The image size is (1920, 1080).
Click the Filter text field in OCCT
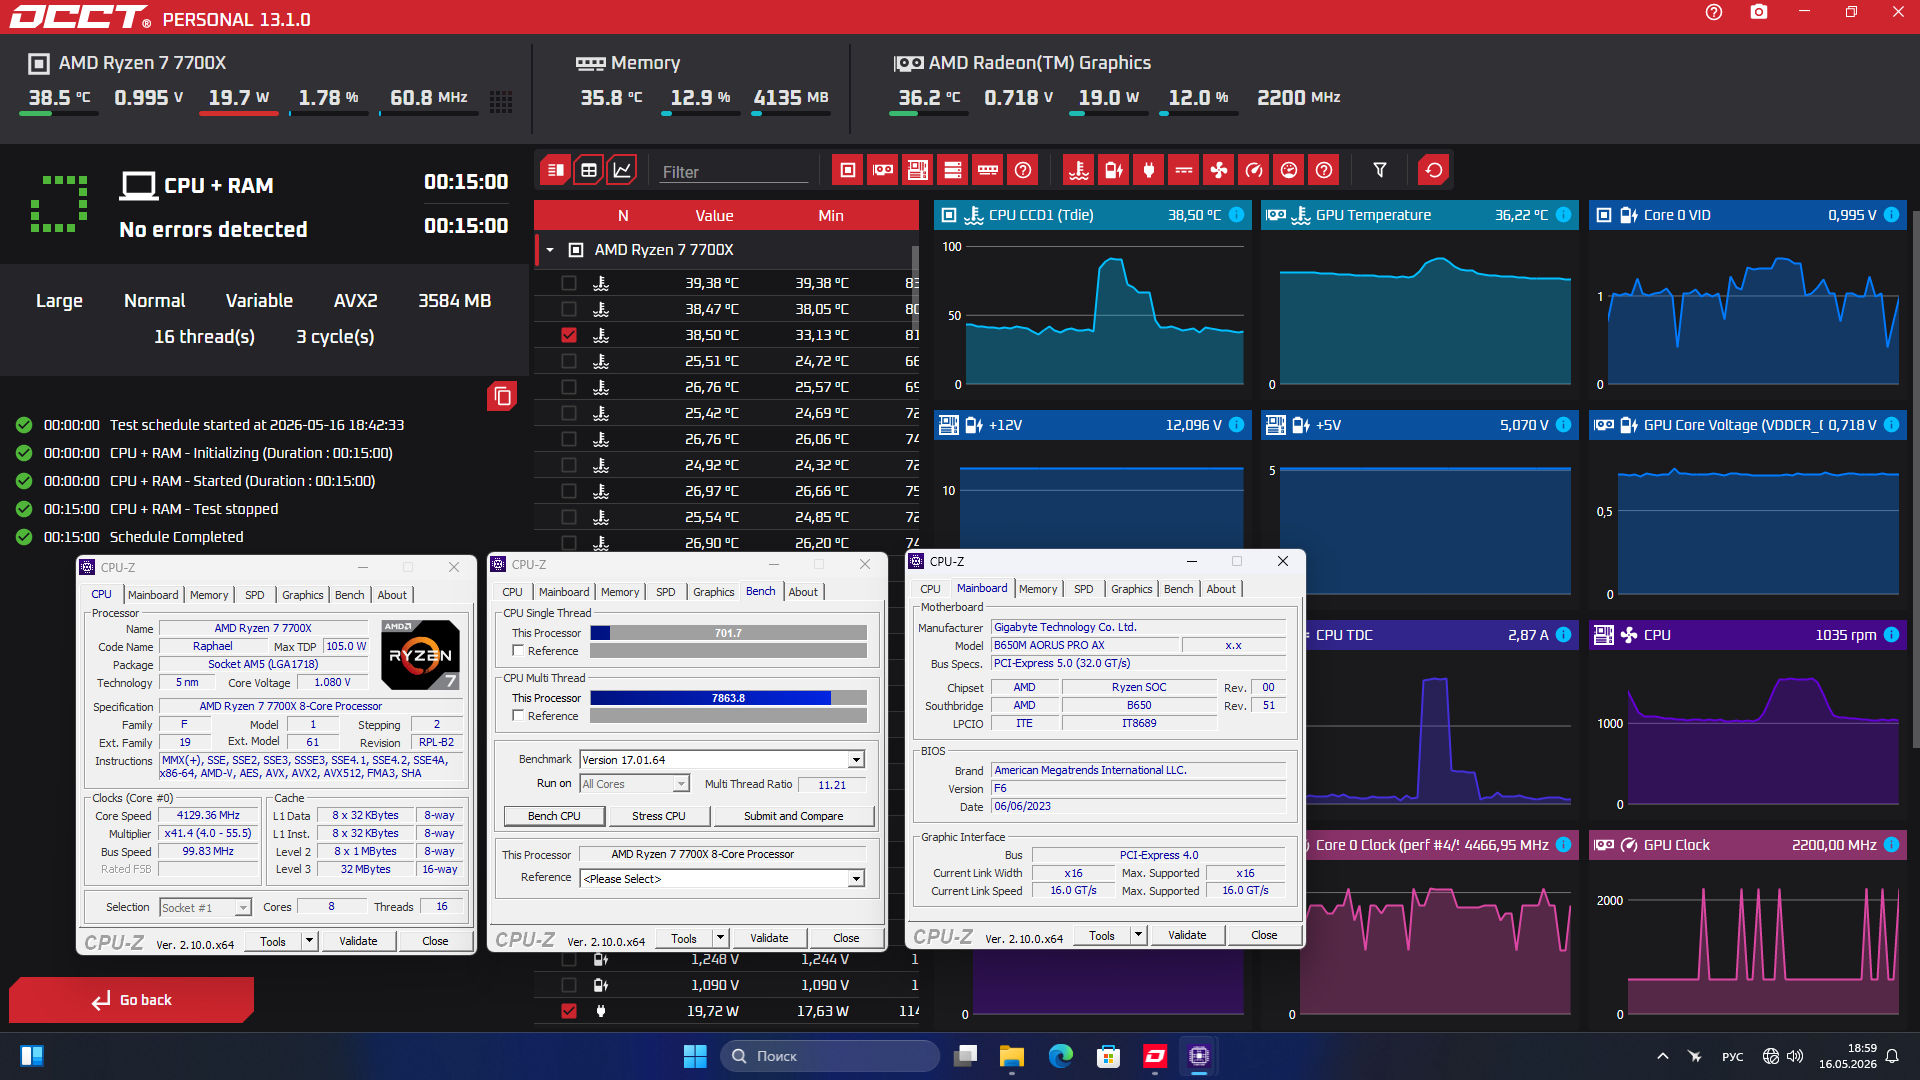(x=734, y=172)
